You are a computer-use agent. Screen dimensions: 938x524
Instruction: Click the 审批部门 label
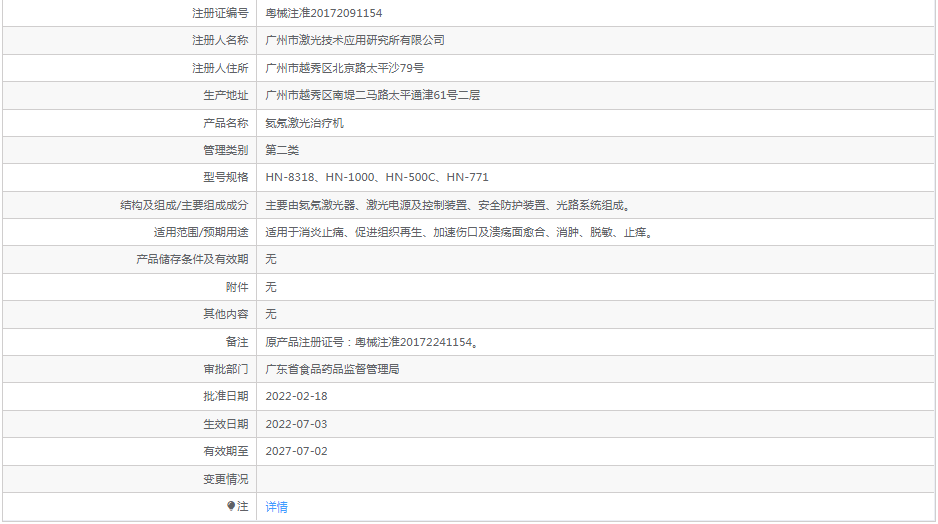pos(226,369)
